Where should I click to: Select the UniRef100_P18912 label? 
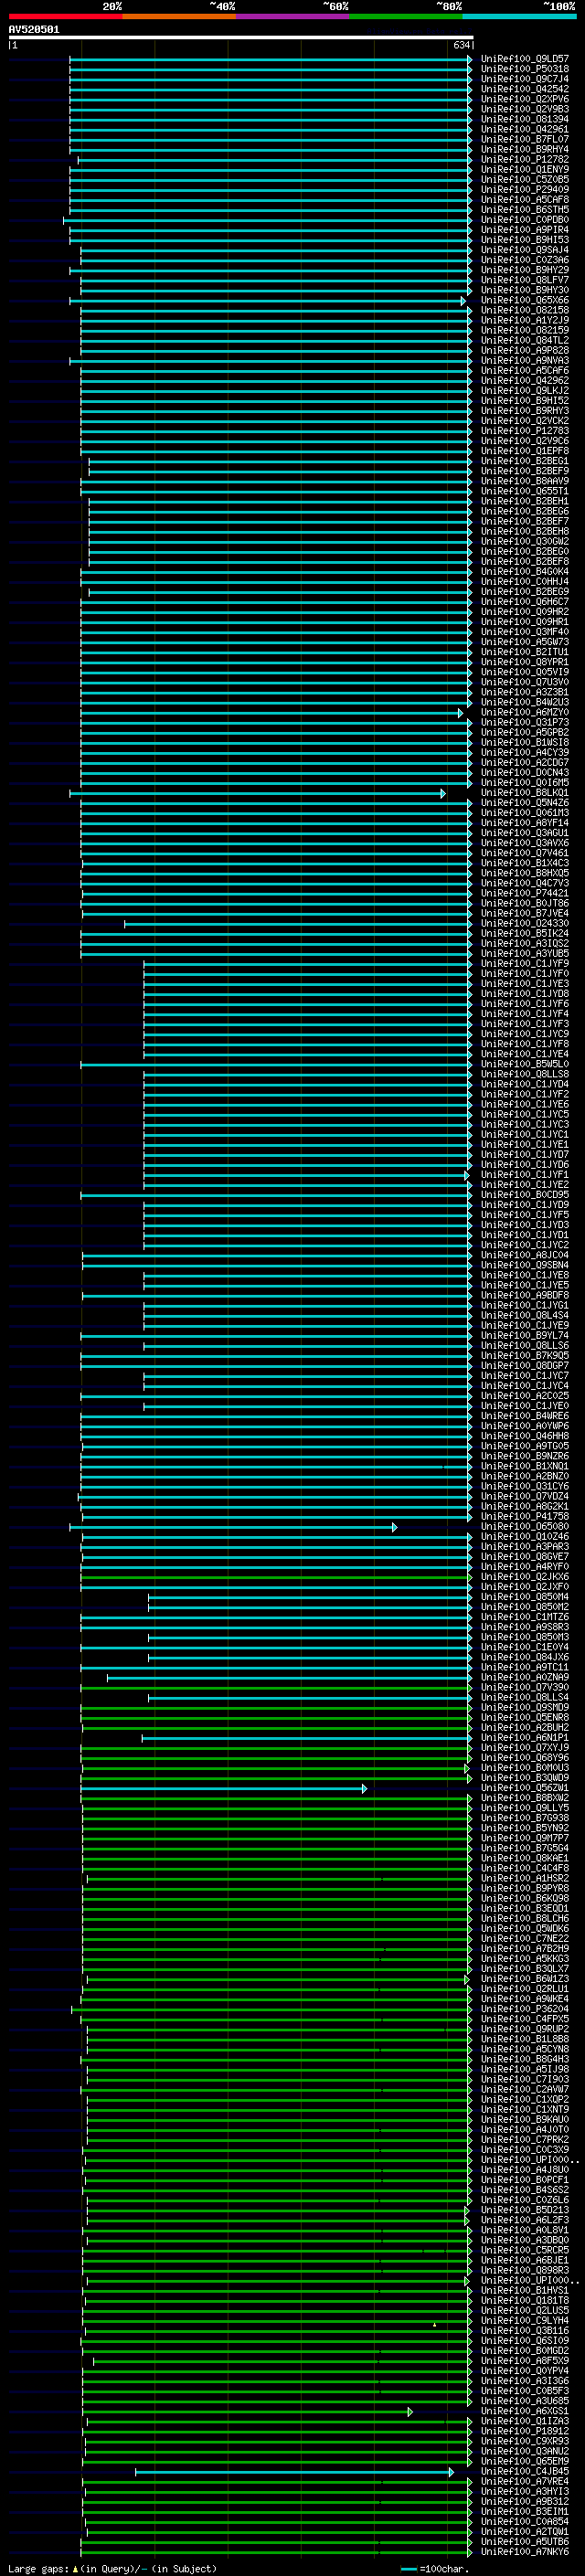point(524,2432)
